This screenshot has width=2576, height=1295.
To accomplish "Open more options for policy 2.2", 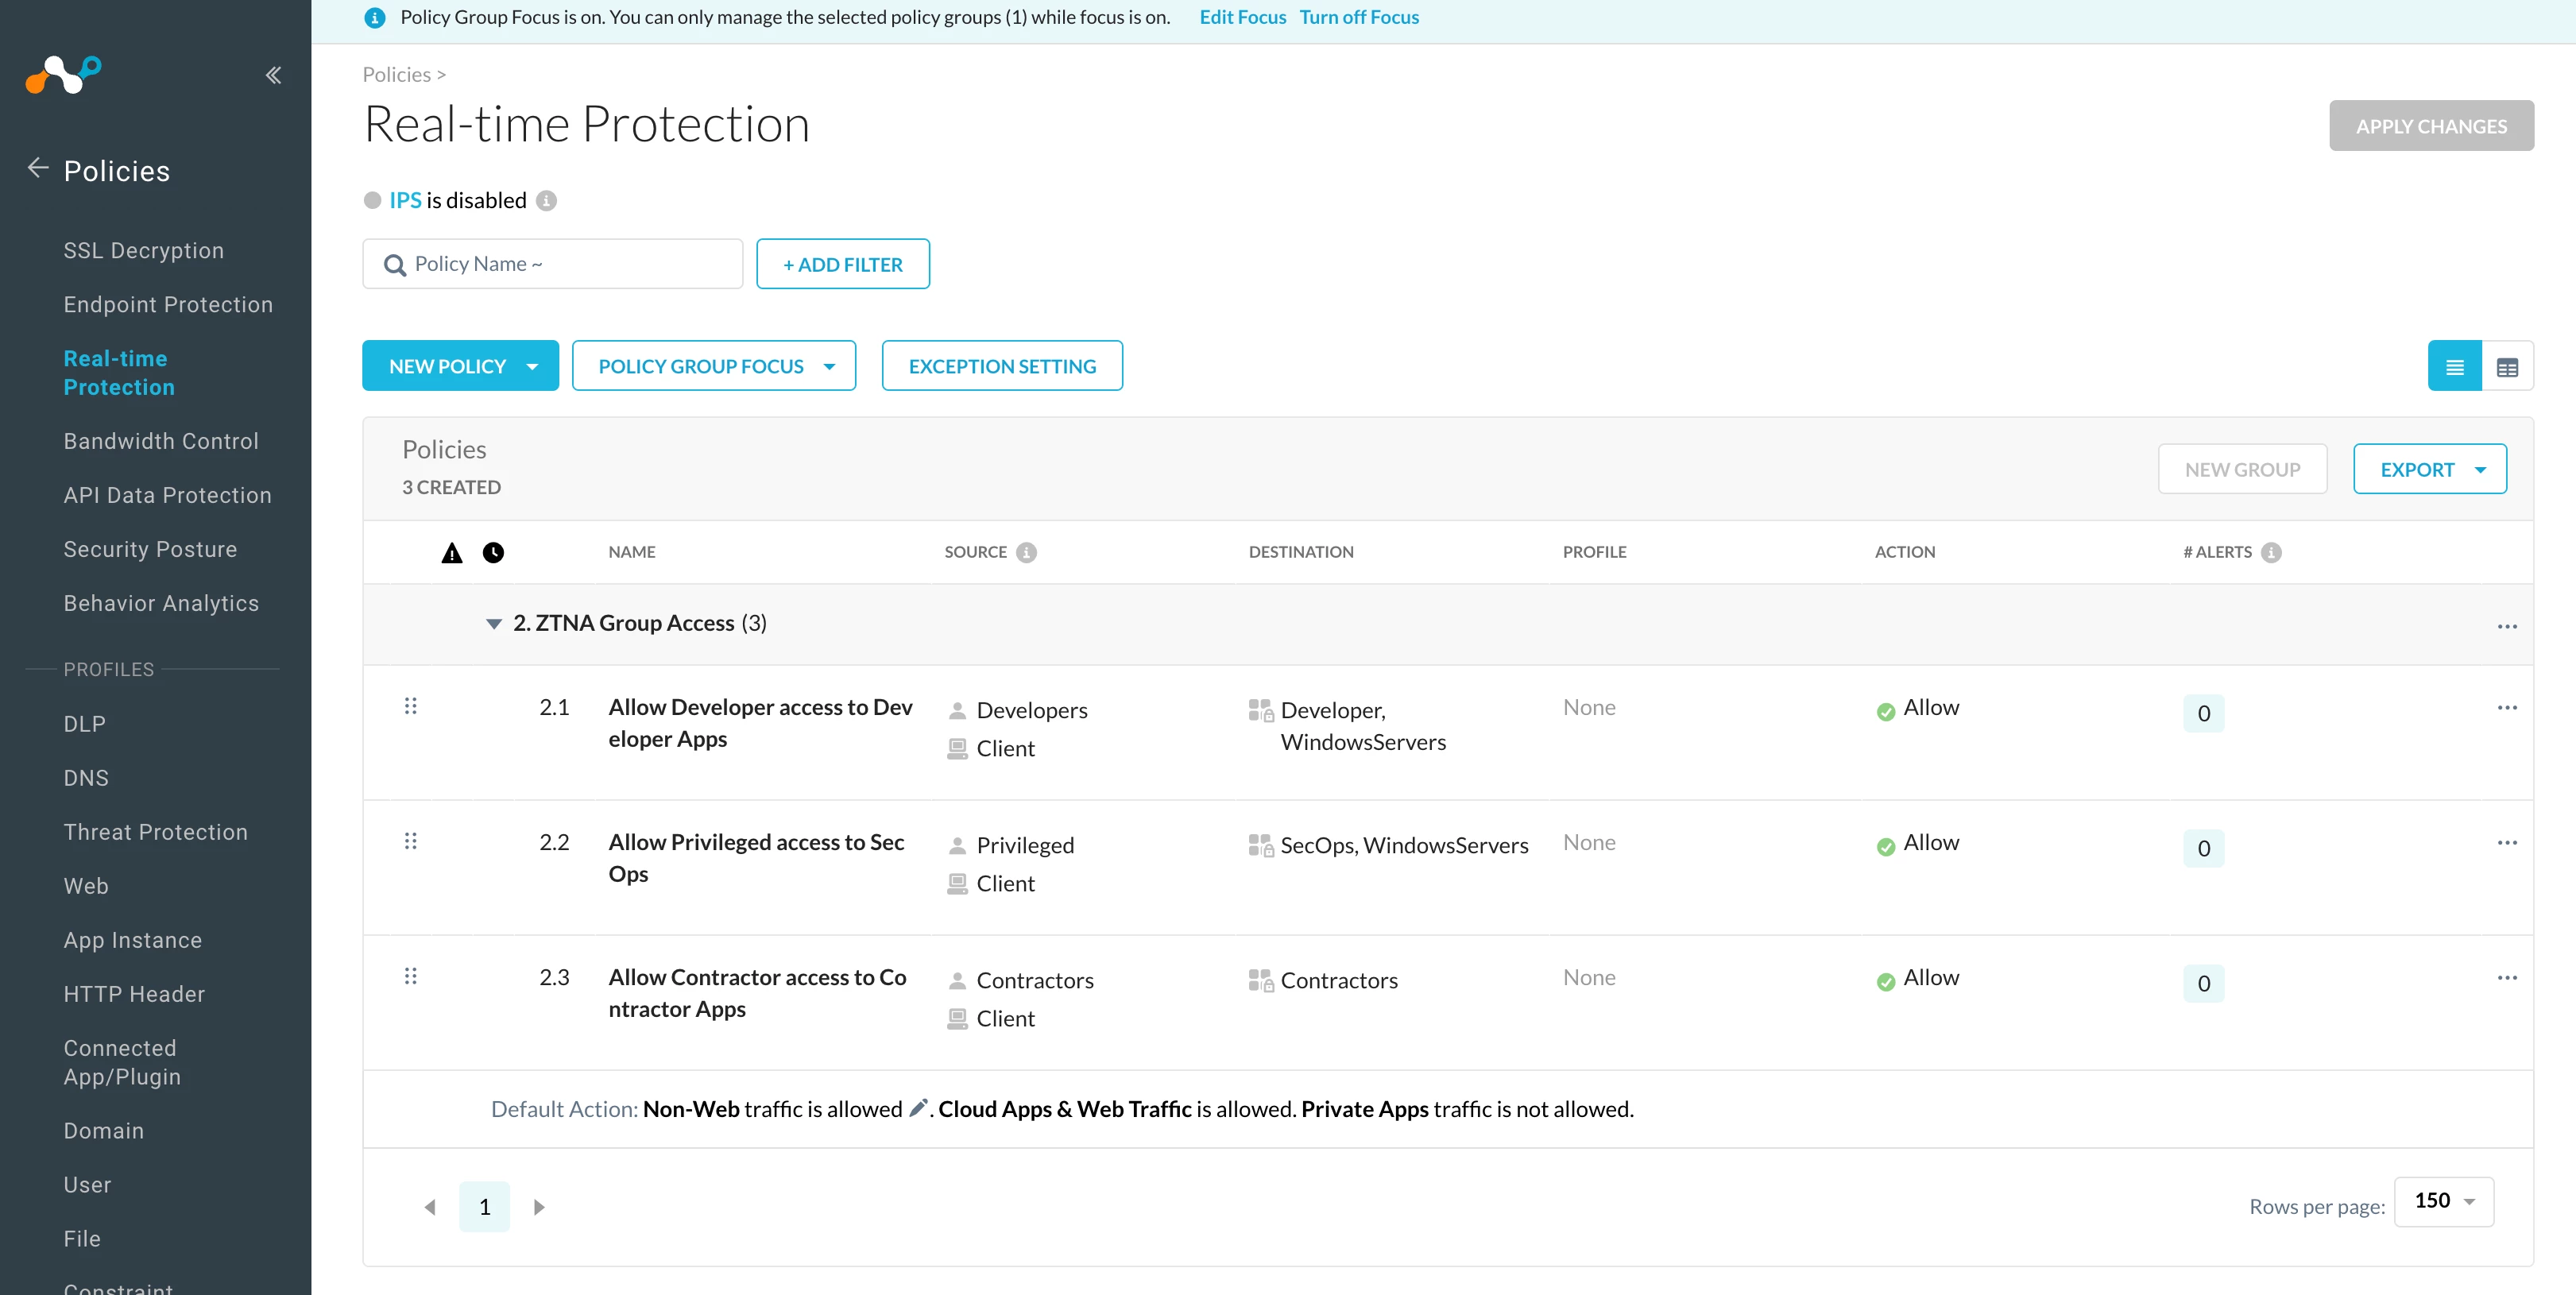I will tap(2506, 843).
